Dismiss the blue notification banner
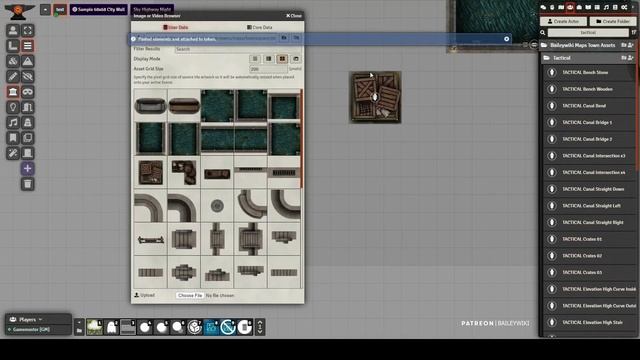 point(507,39)
